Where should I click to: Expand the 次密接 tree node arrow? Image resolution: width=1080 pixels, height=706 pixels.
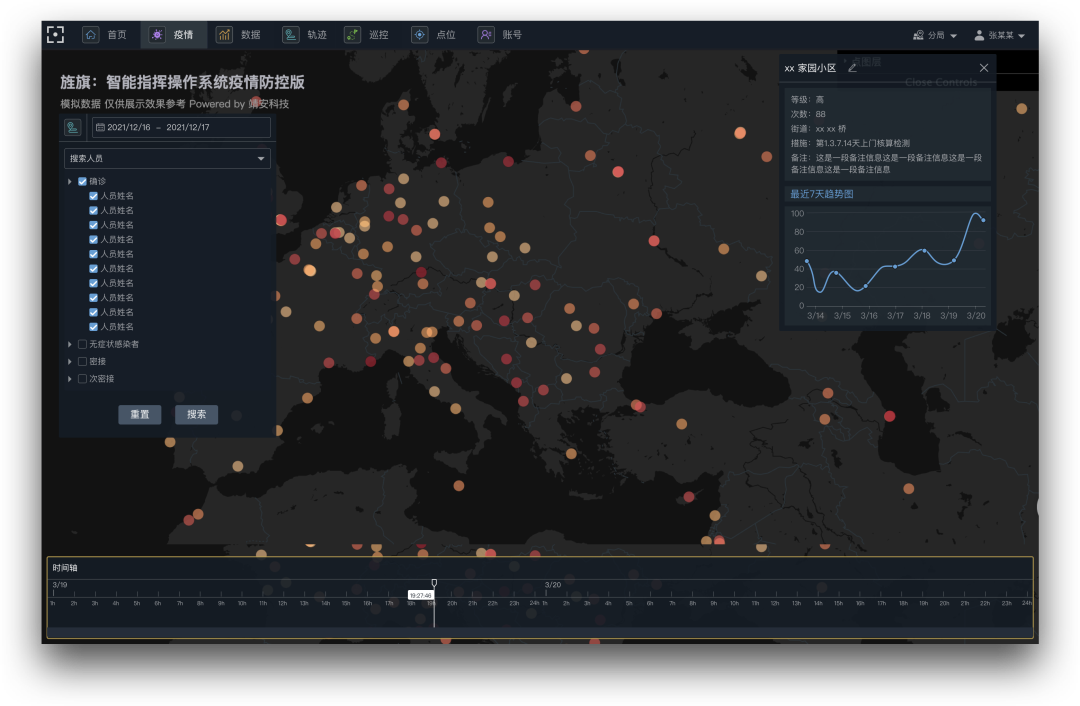pos(70,378)
